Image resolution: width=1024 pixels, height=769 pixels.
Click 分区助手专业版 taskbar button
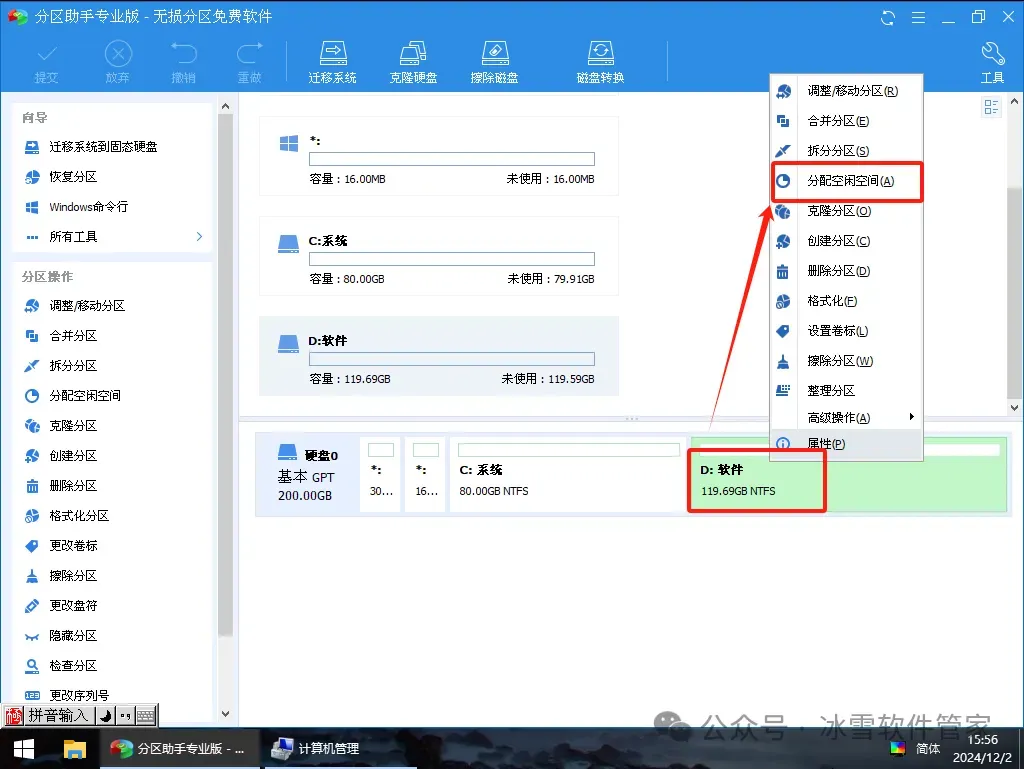[x=178, y=749]
